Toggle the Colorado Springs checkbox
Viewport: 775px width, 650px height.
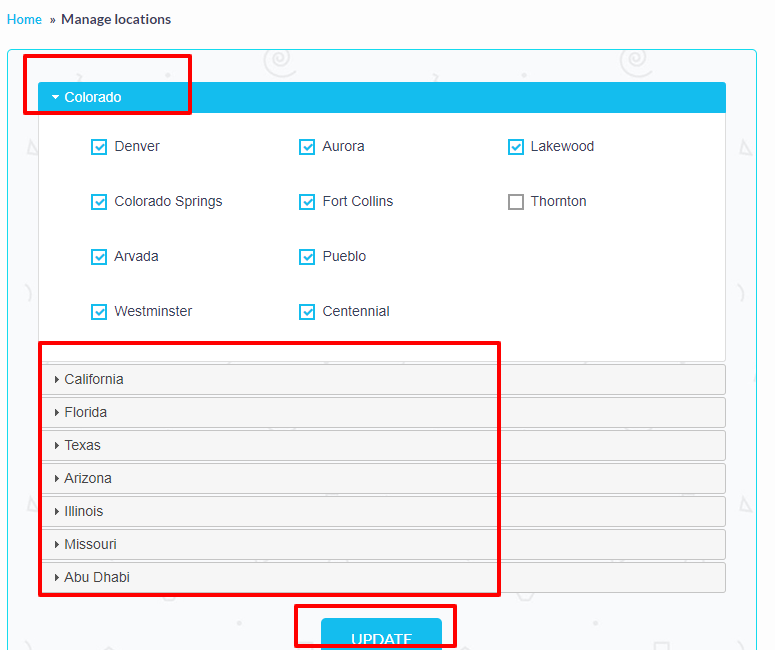coord(99,202)
